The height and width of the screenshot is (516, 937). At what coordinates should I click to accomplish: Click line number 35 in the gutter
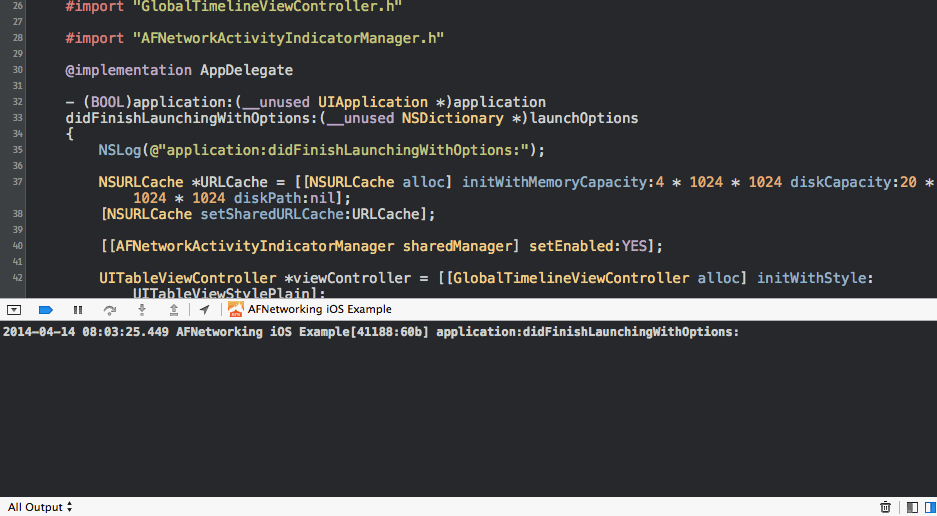click(18, 150)
